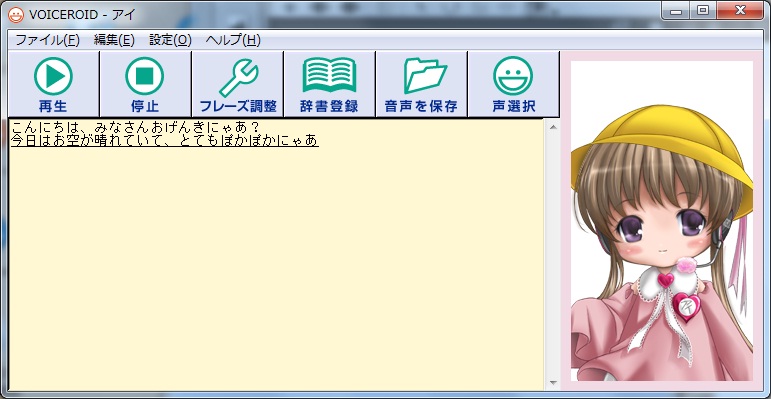Click the underlined line 今日はお空が晴れていて
This screenshot has width=771, height=399.
(165, 141)
